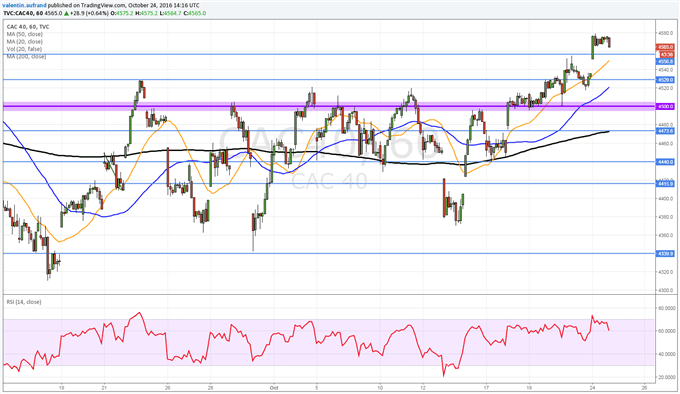Click the O:4575.2 open value in header

pyautogui.click(x=121, y=13)
